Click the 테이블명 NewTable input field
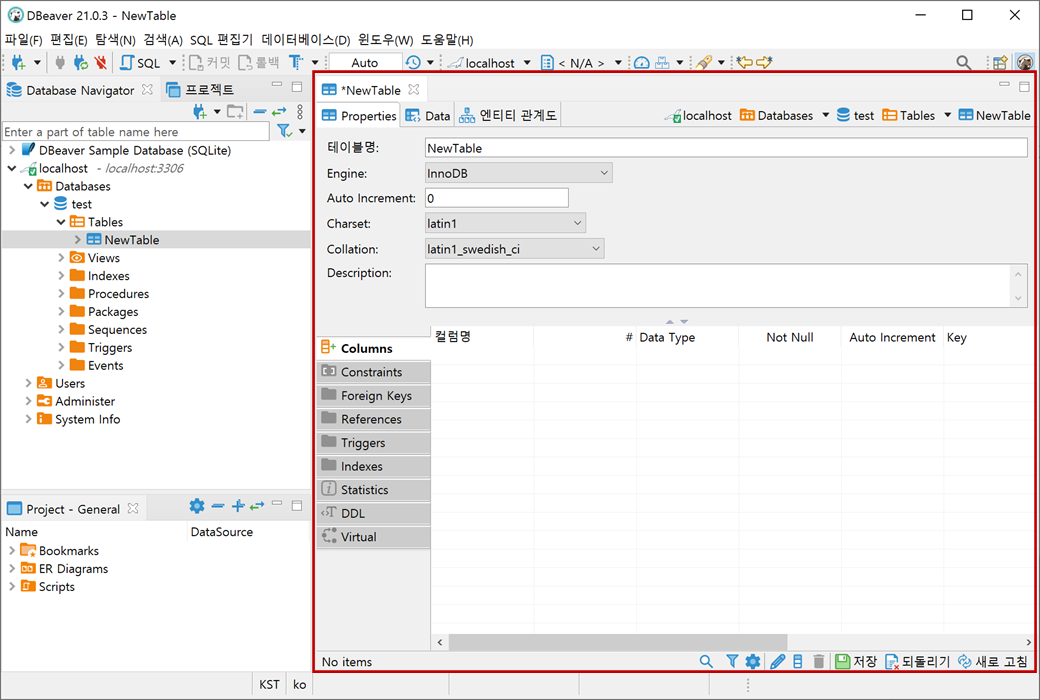The image size is (1040, 700). click(x=726, y=148)
